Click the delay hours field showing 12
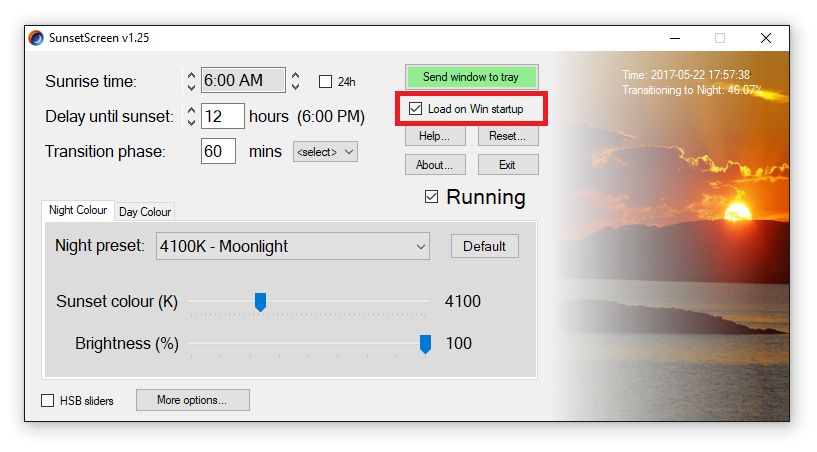The width and height of the screenshot is (817, 452). [x=222, y=116]
